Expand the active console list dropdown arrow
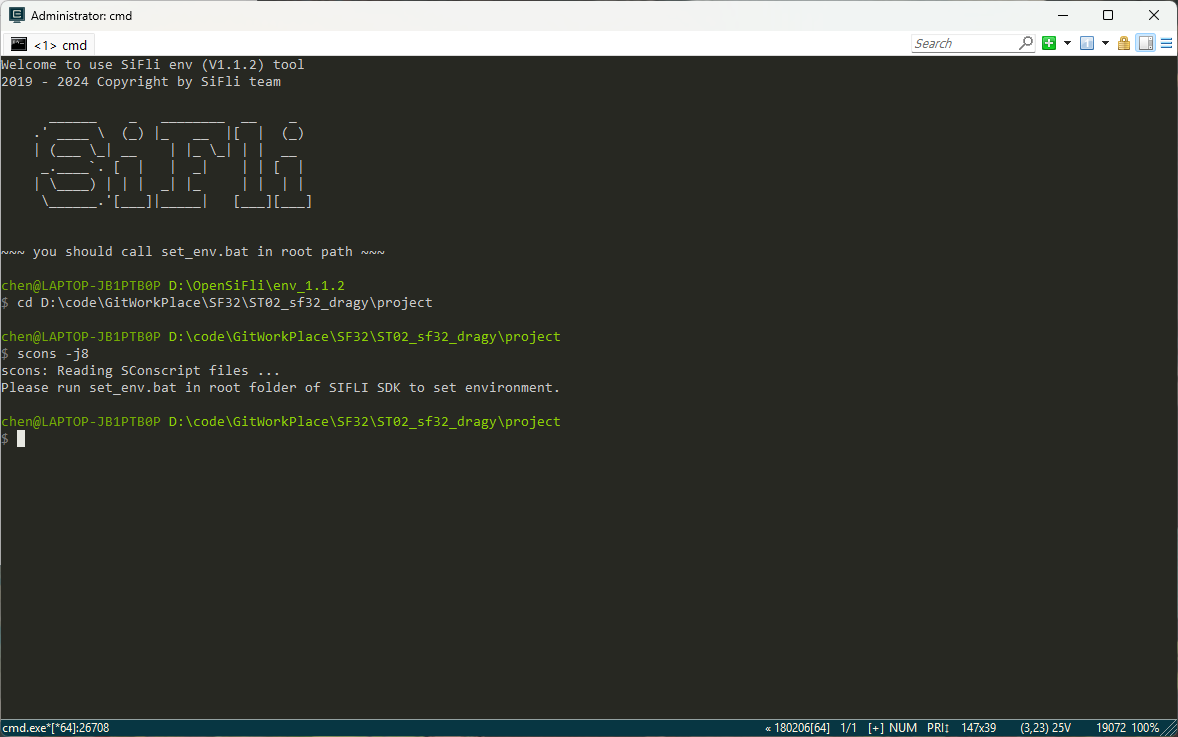Image resolution: width=1178 pixels, height=737 pixels. [x=1105, y=43]
